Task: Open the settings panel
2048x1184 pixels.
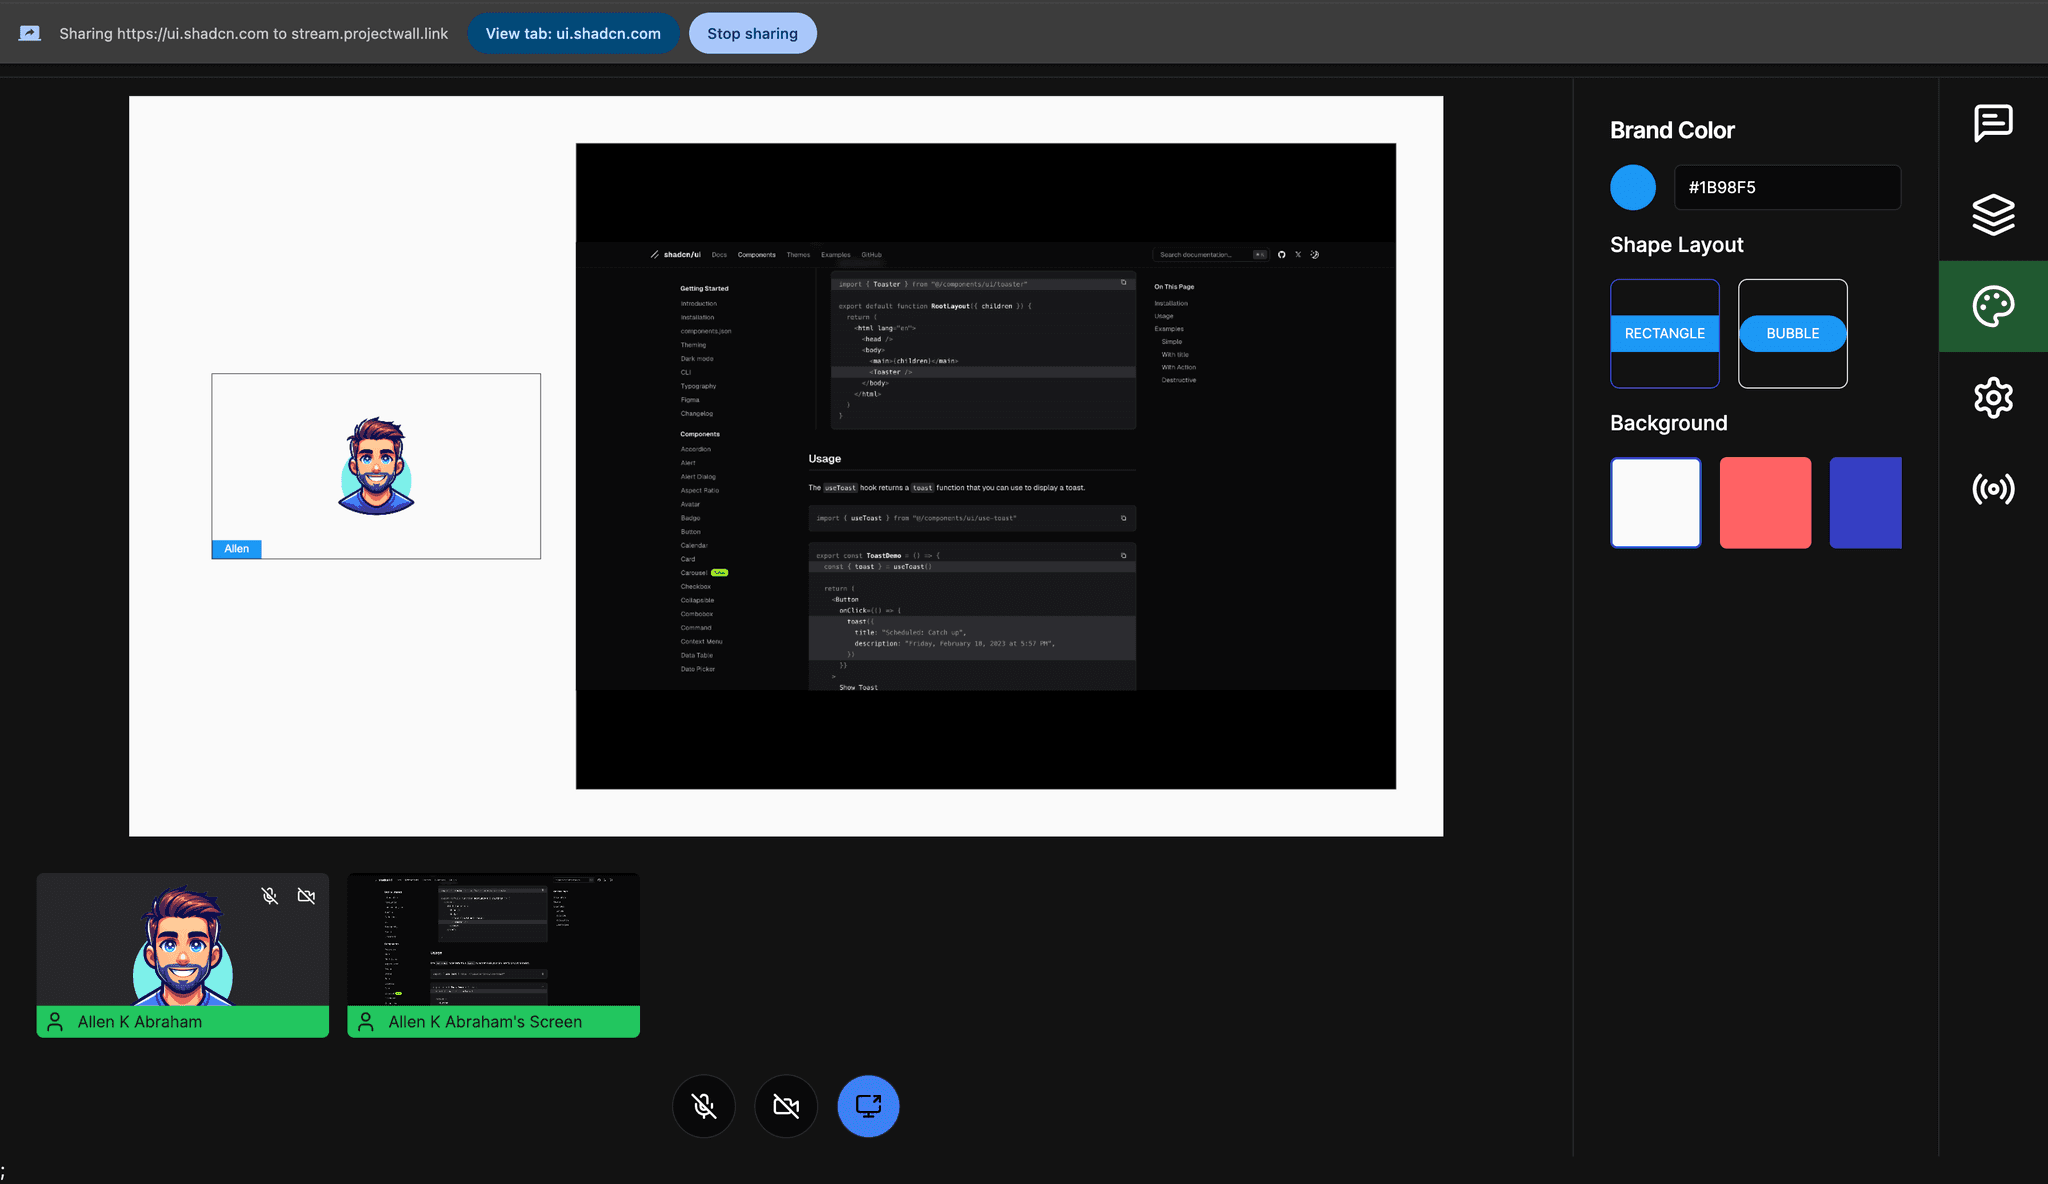Action: click(1993, 397)
